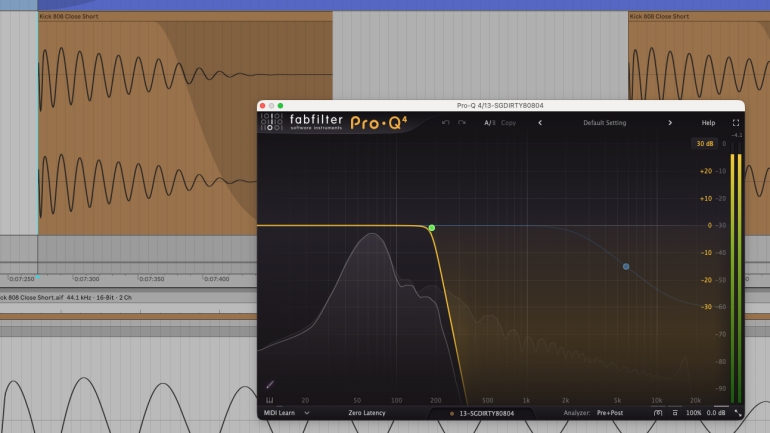Click the 0:07:350 timeline ruler marker
770x433 pixels.
[x=152, y=279]
